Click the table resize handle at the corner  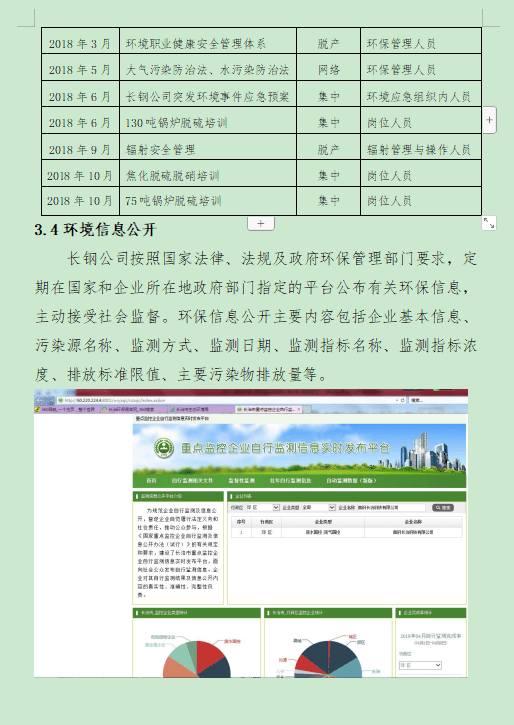tap(489, 223)
